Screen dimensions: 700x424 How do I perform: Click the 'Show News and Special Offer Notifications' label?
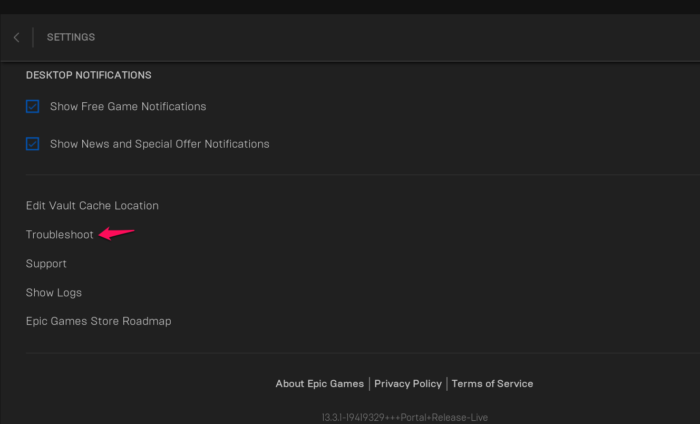(x=159, y=144)
